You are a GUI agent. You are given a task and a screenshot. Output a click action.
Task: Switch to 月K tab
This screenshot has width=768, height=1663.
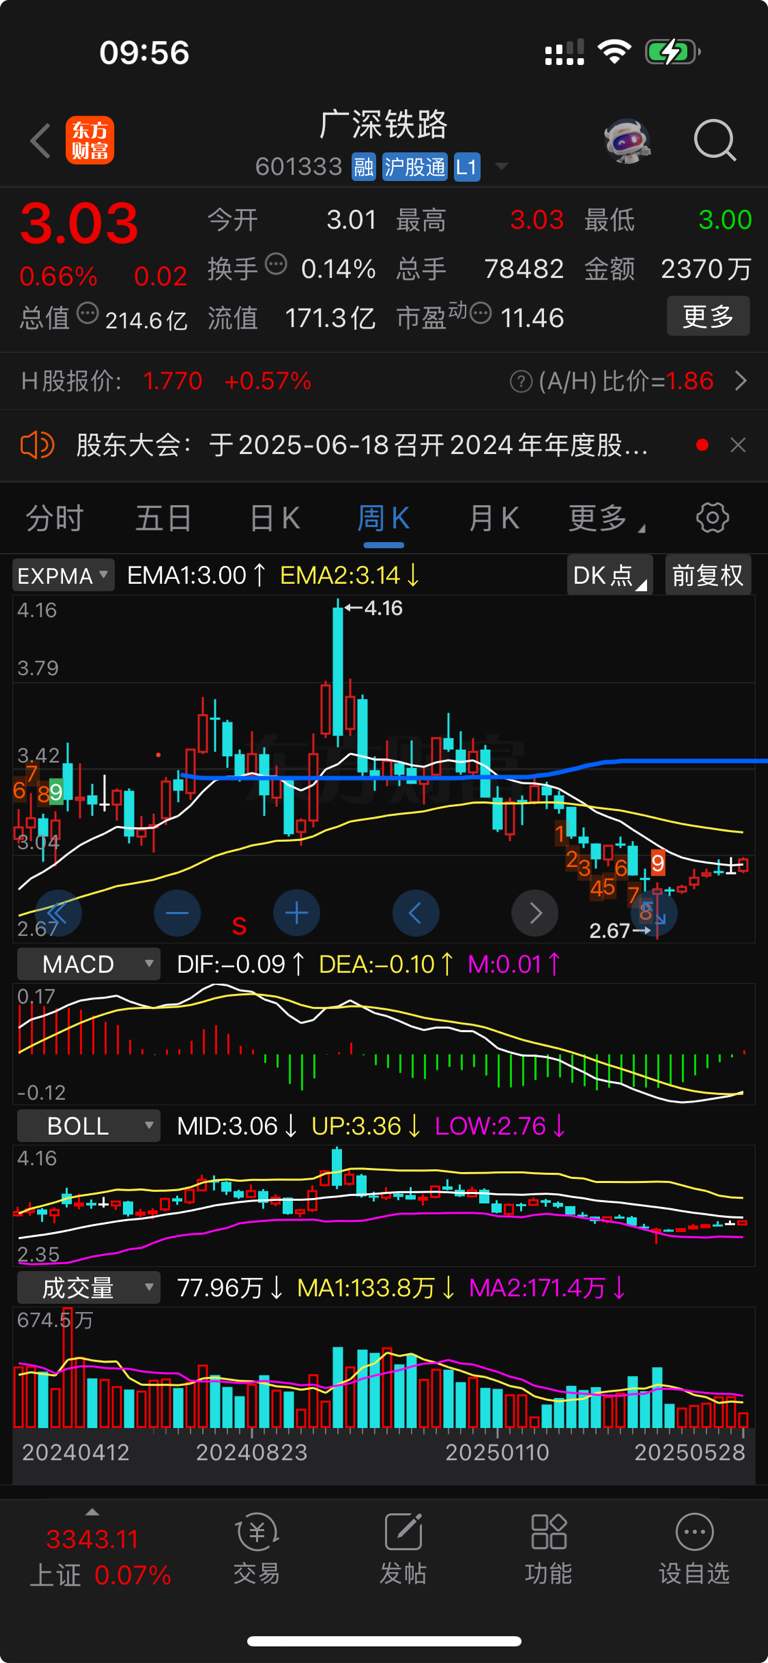click(494, 518)
